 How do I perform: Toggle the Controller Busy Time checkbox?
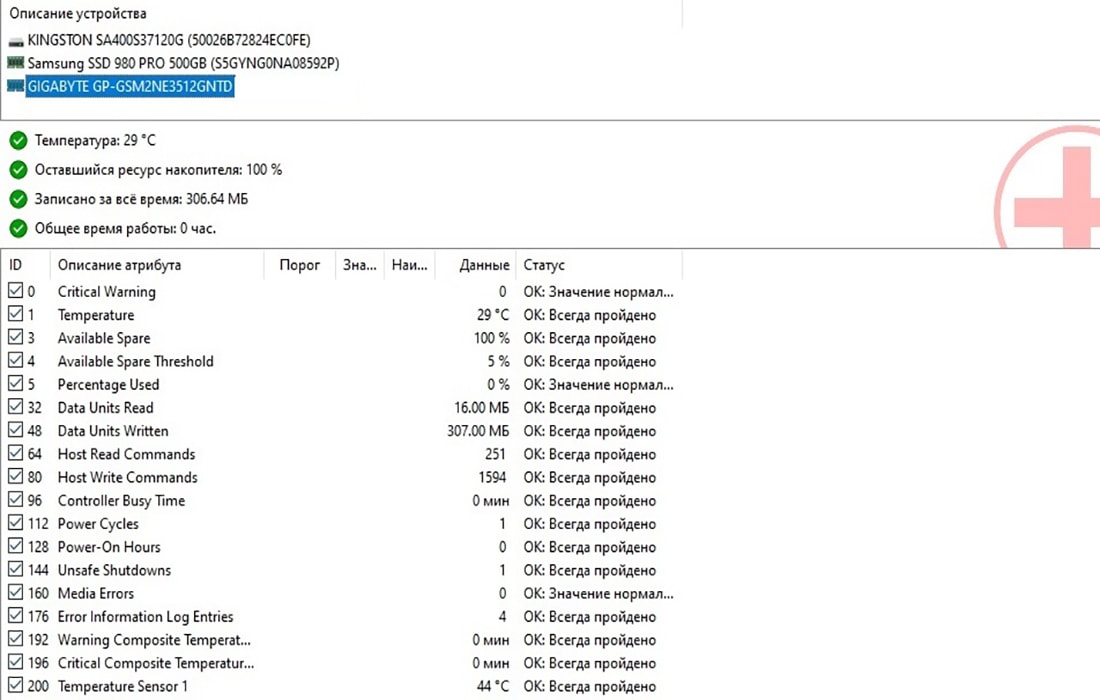(x=15, y=499)
